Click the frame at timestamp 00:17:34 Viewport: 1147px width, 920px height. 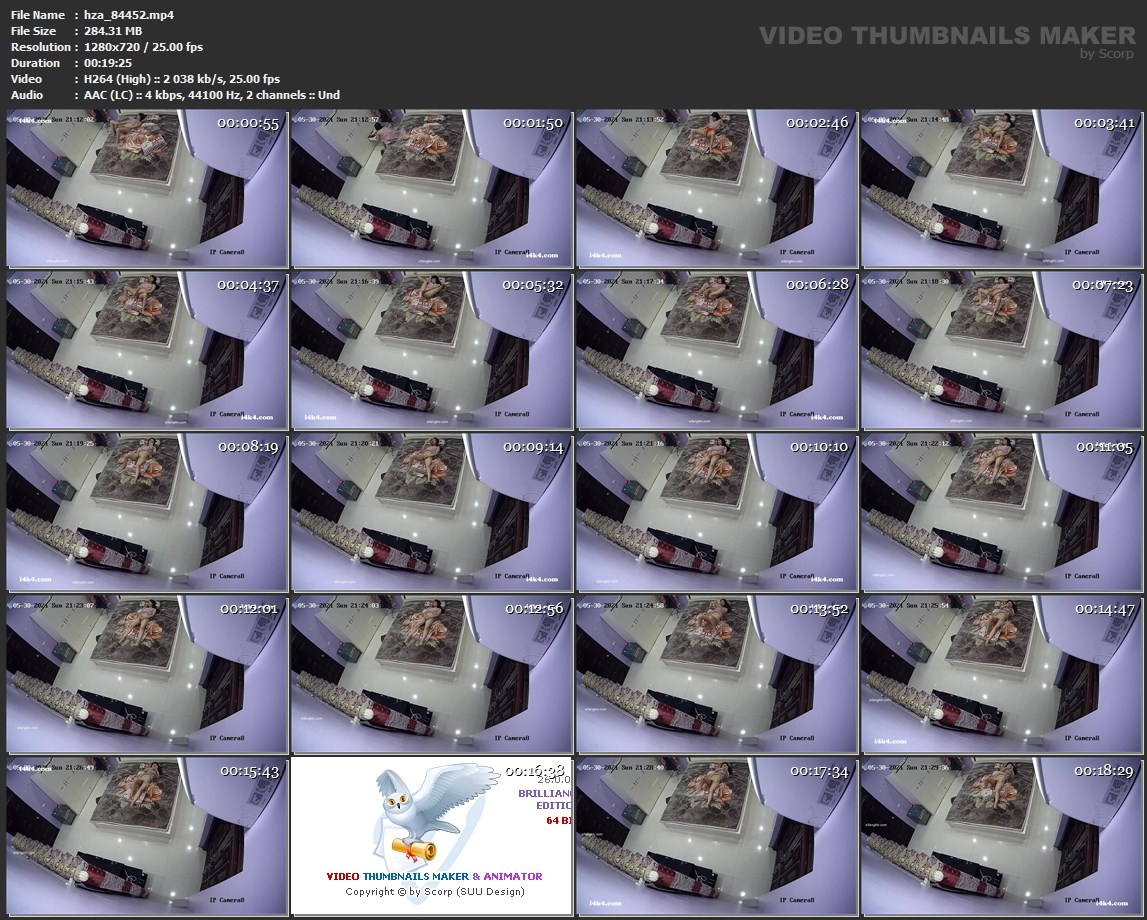pos(717,837)
